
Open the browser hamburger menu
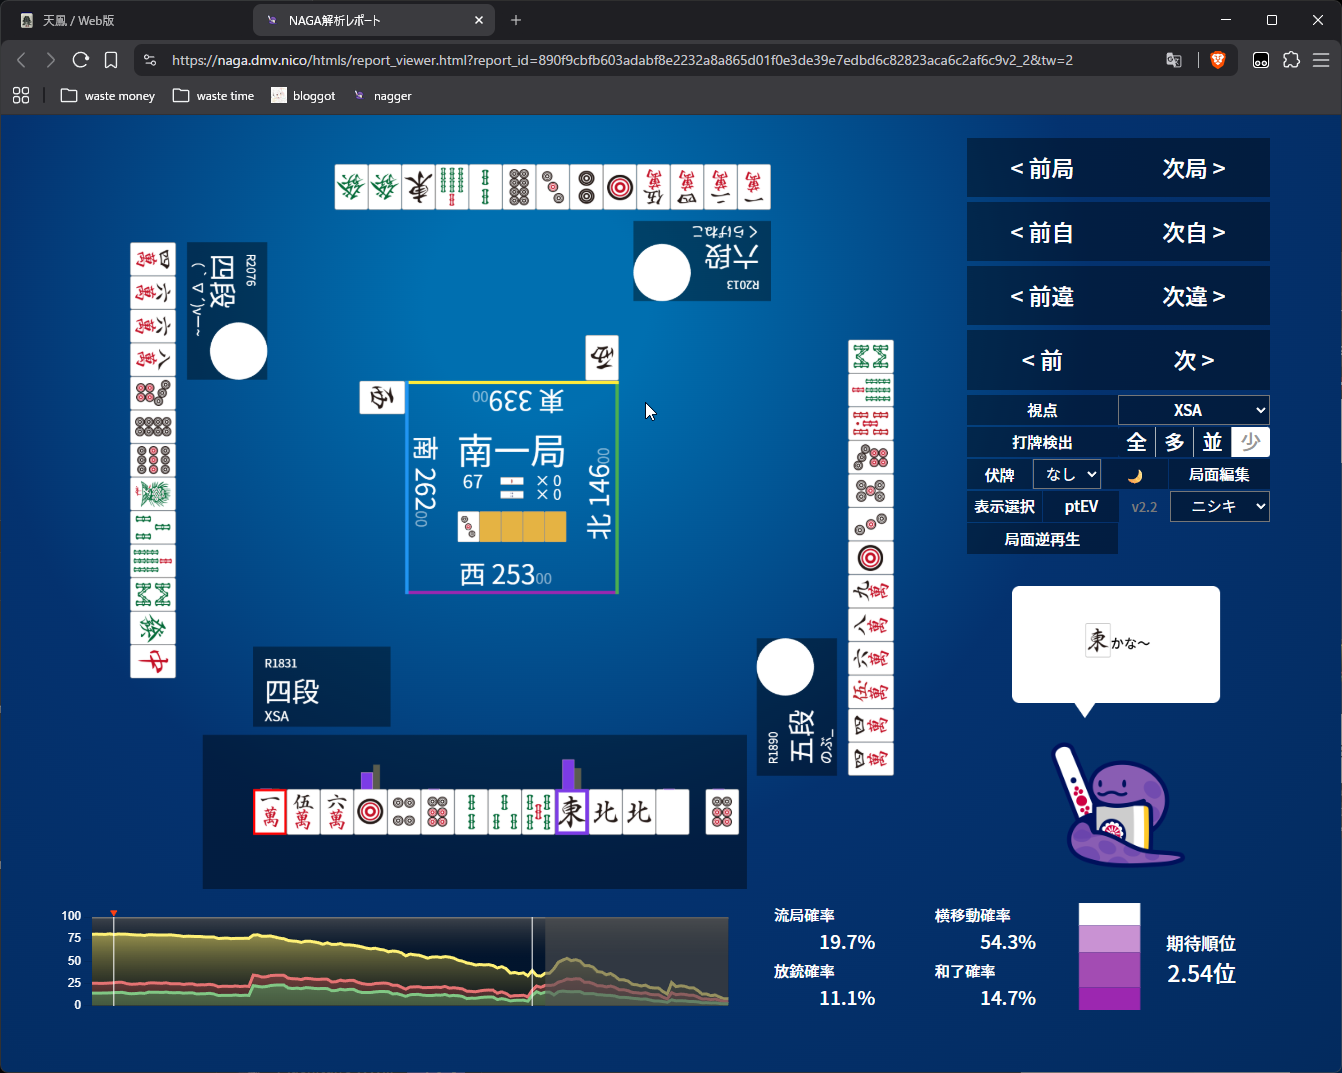coord(1321,60)
